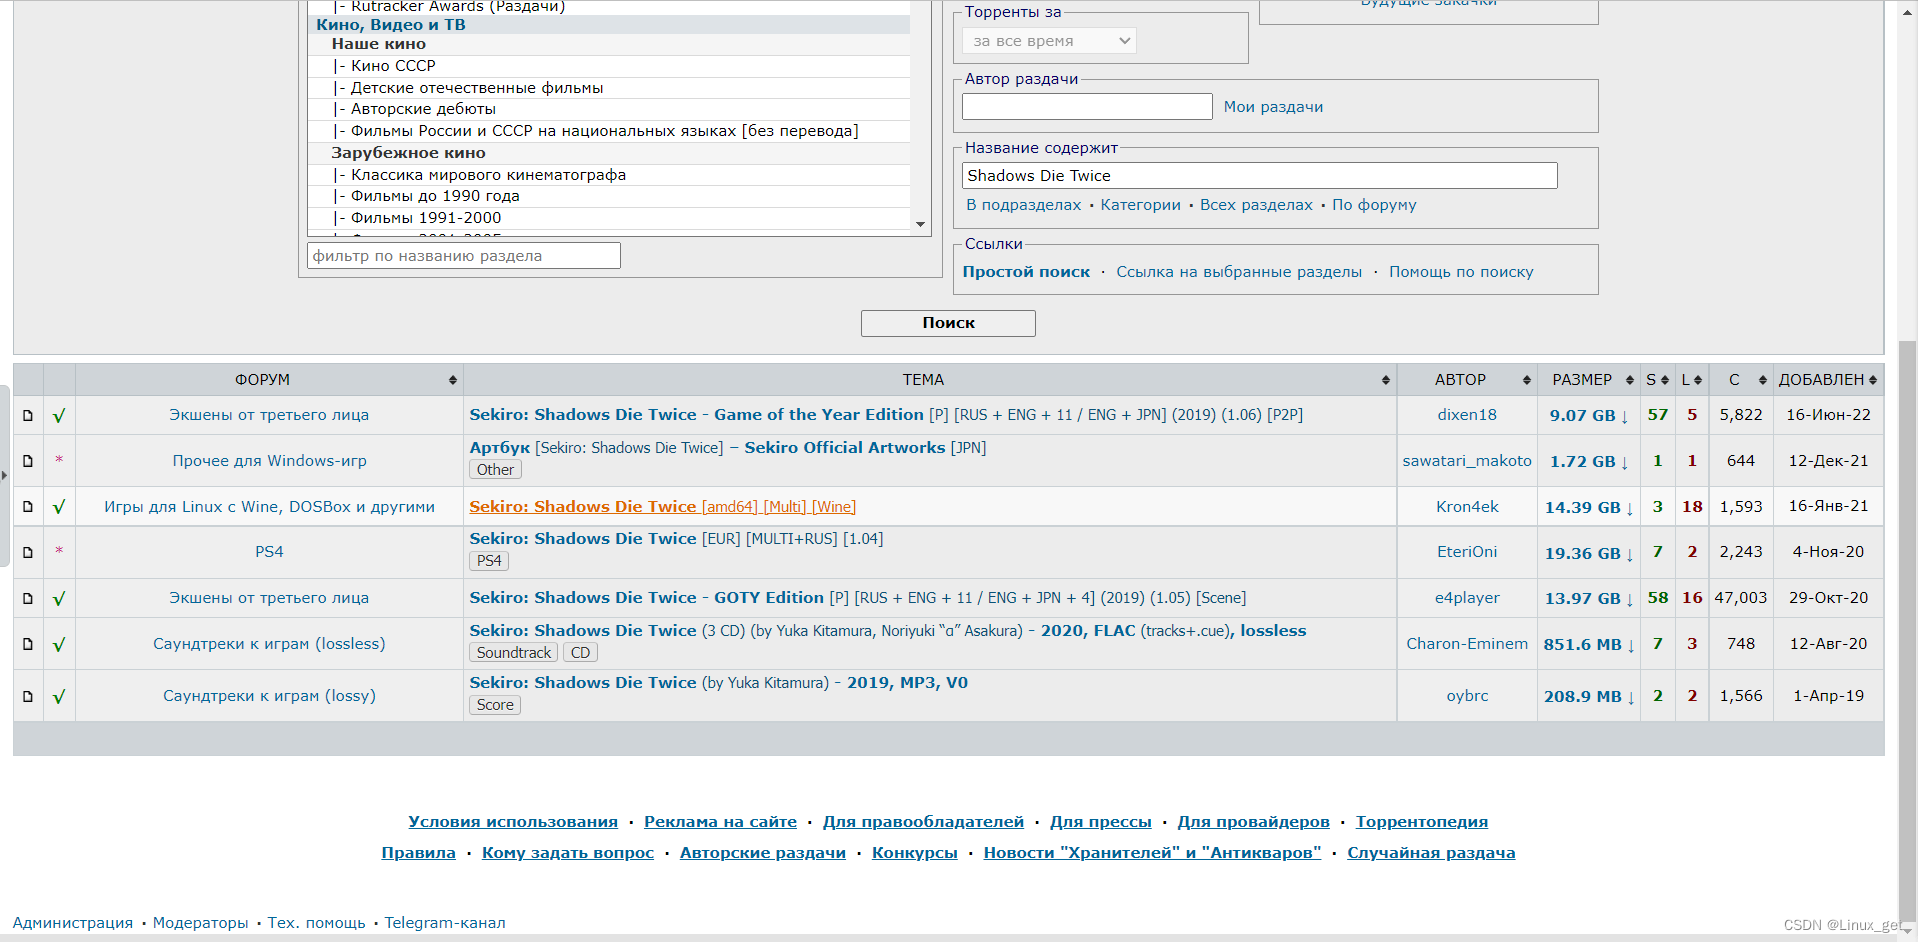Focus the Автор раздачи input field

click(x=1087, y=107)
